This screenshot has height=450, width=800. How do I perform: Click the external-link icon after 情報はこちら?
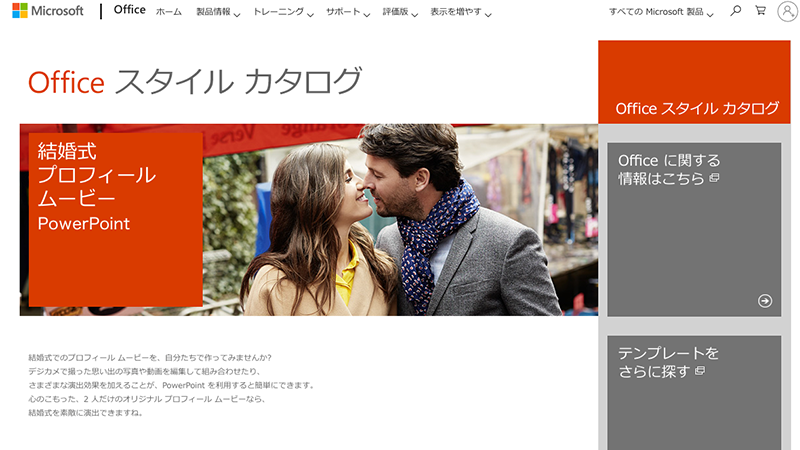[x=714, y=179]
